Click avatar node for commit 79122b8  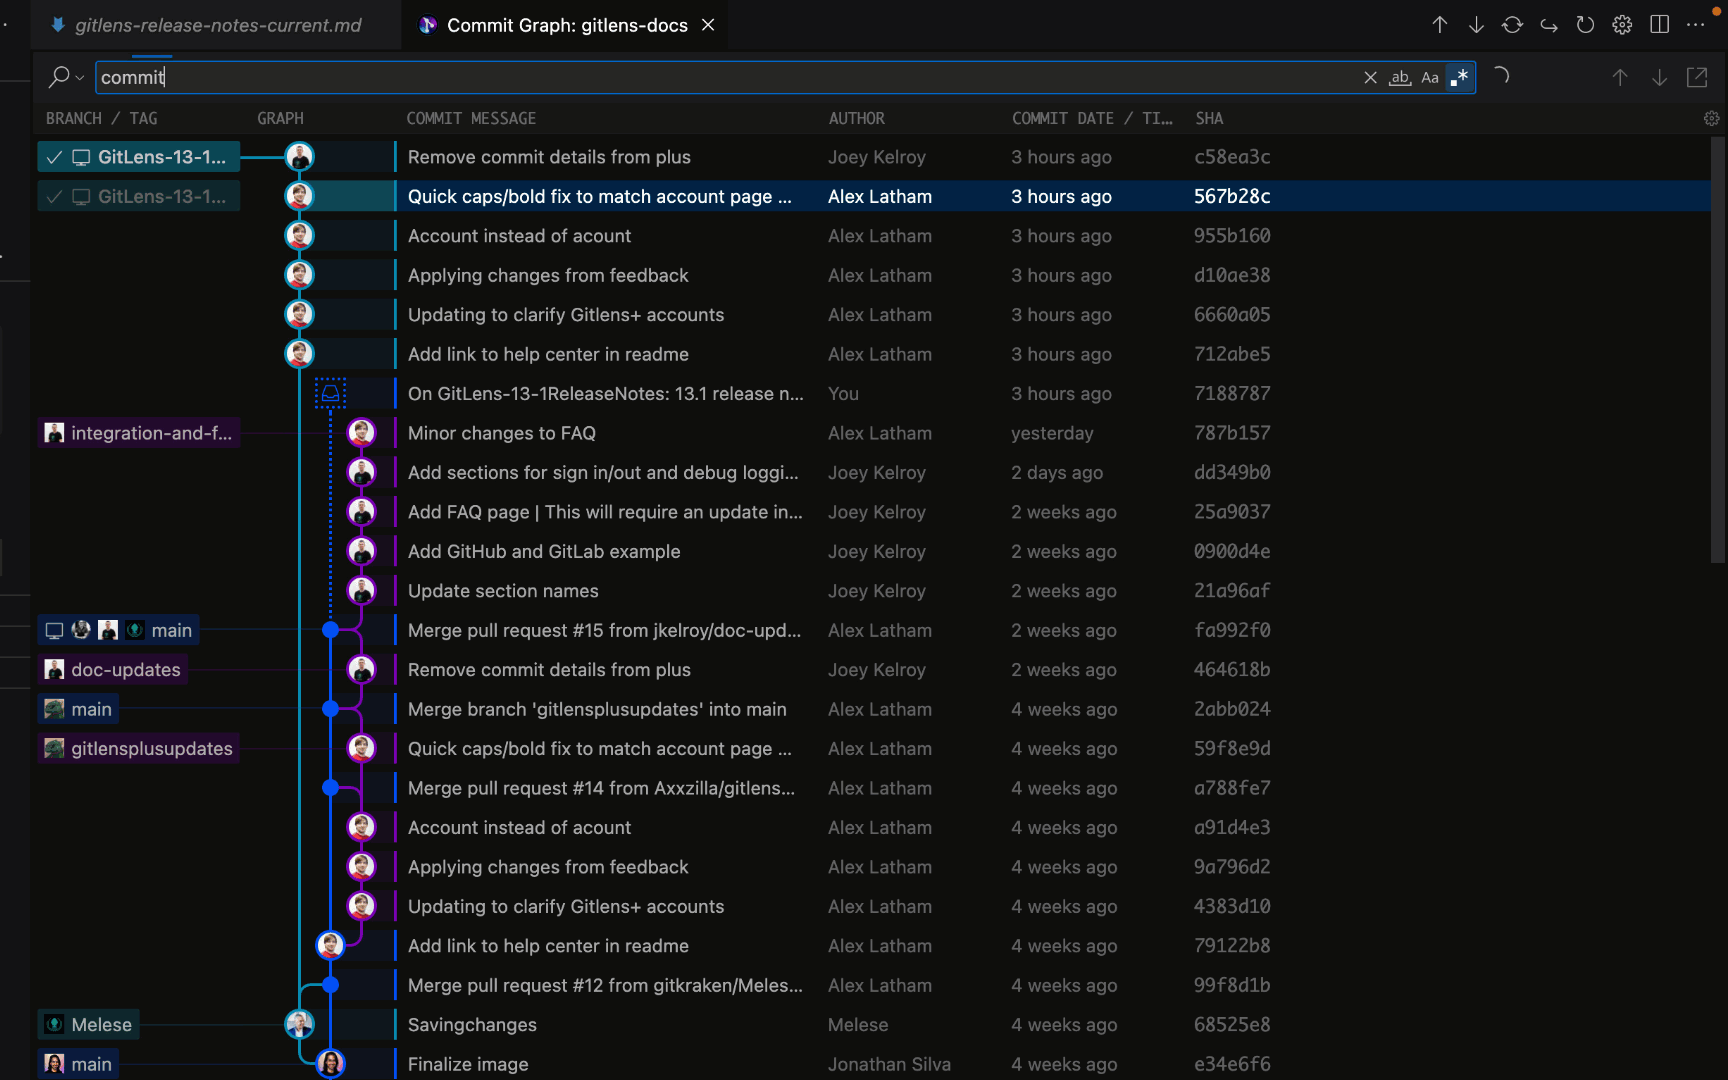[x=330, y=945]
